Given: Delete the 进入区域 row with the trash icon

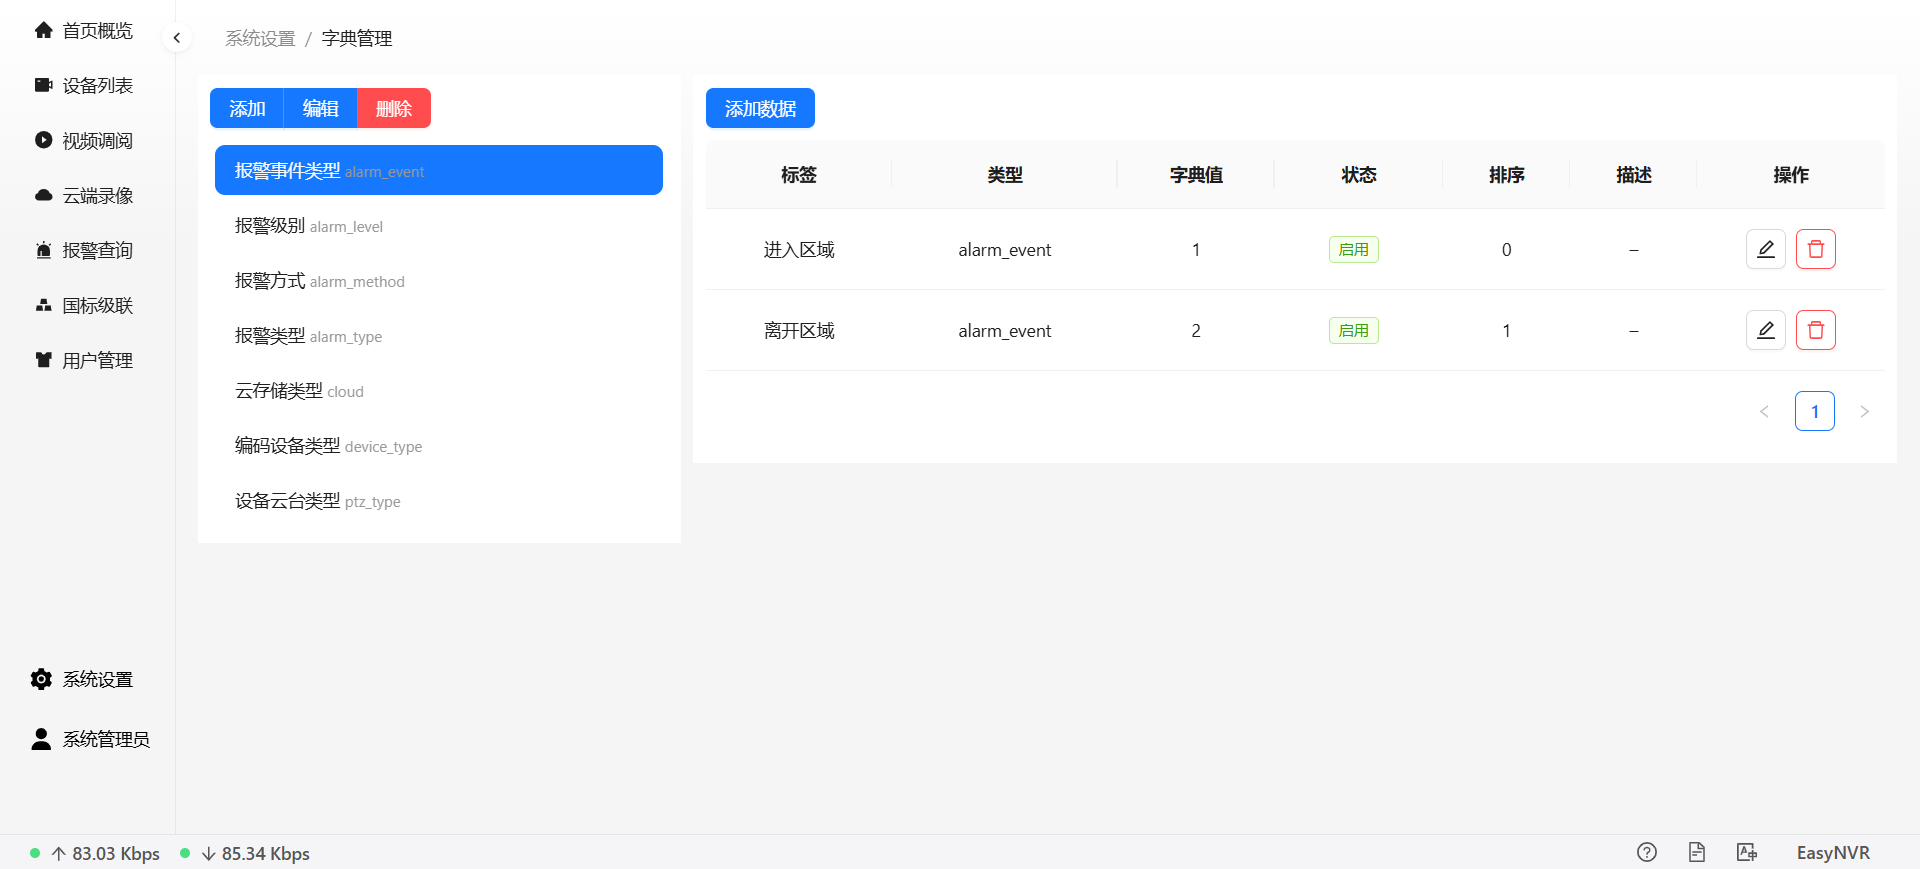Looking at the screenshot, I should coord(1816,249).
